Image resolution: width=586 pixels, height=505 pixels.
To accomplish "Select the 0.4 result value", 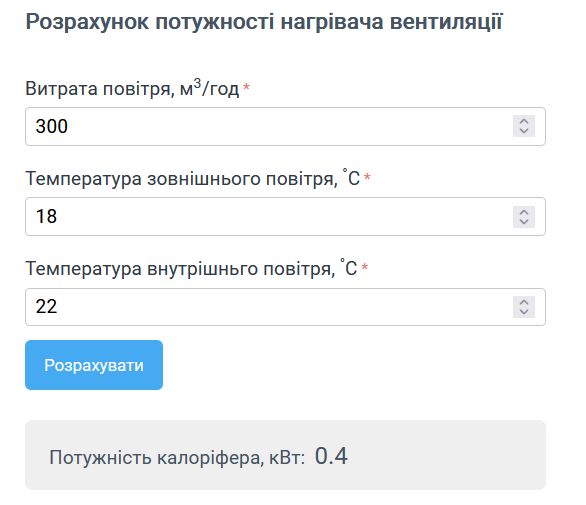I will click(331, 456).
